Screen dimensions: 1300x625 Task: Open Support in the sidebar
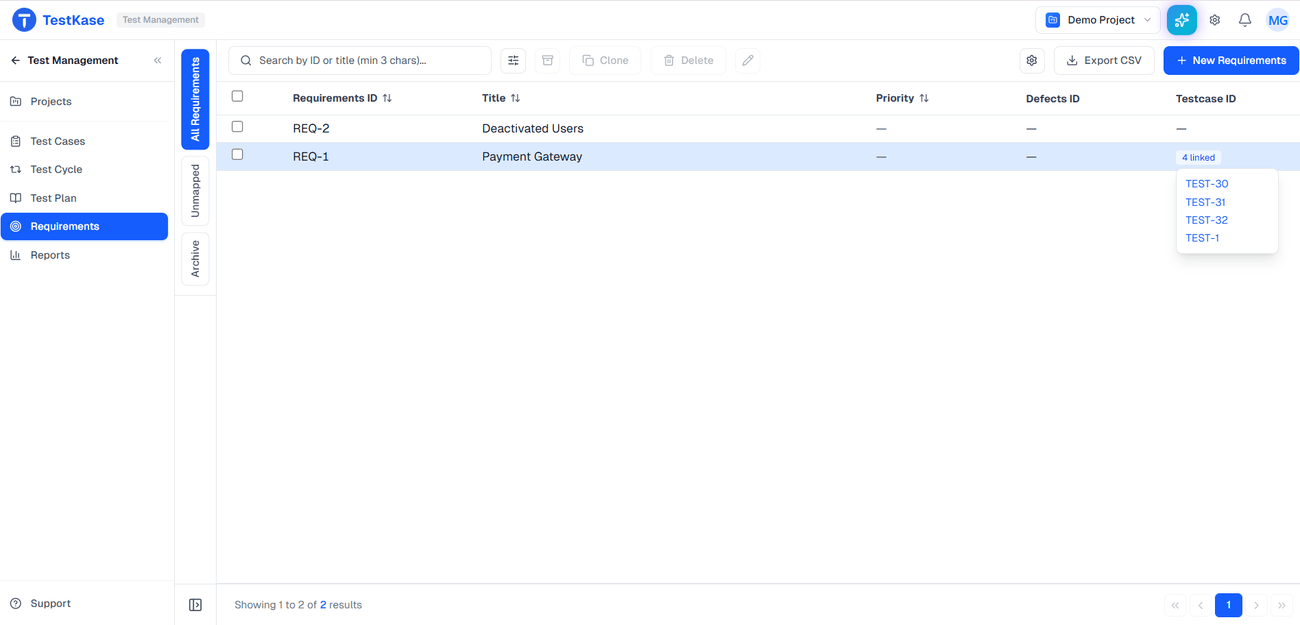pos(84,604)
